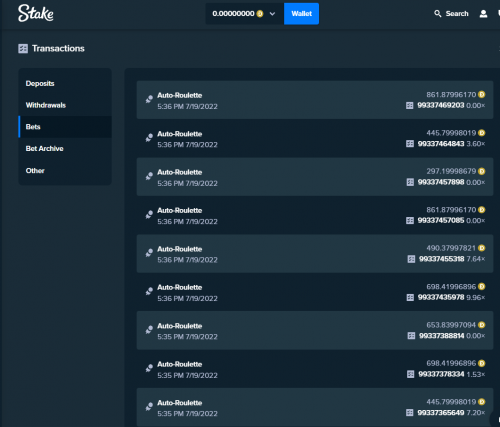Click coin icon next to 297.19998679

coord(482,171)
